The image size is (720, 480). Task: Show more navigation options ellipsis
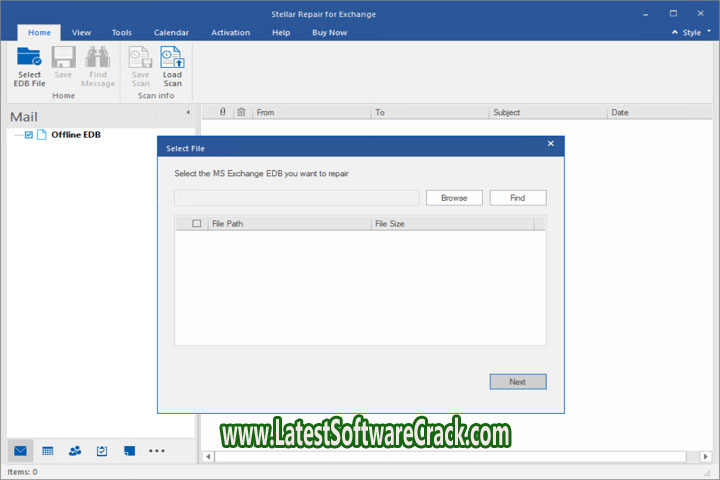(x=157, y=451)
